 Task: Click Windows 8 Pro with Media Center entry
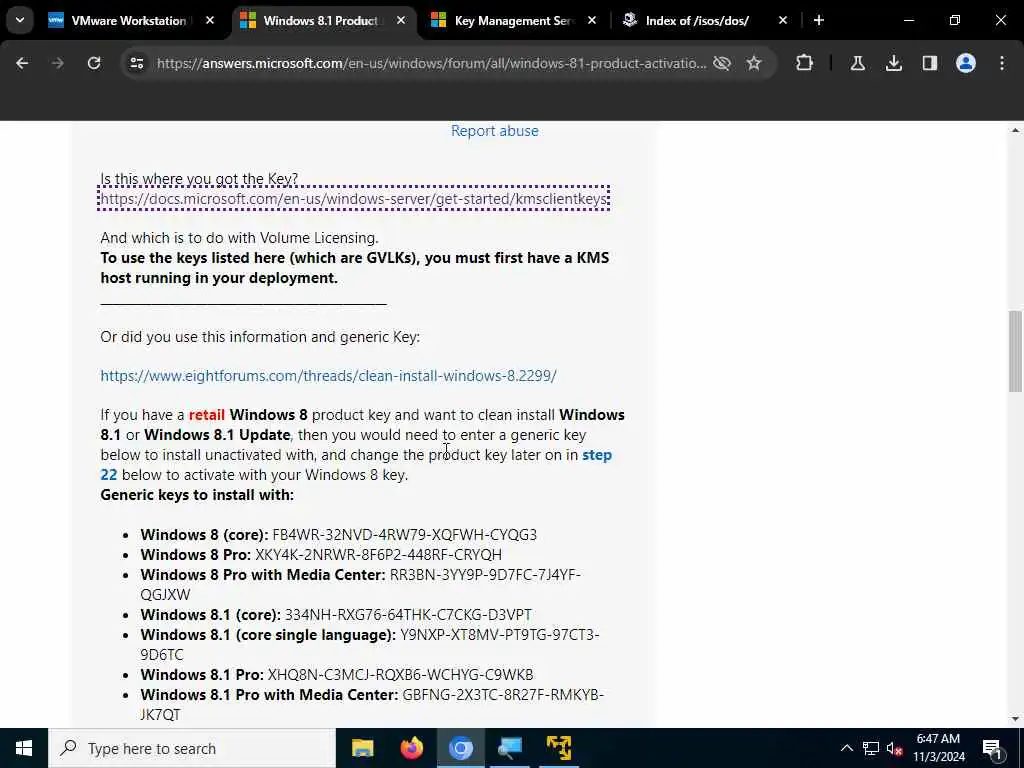pyautogui.click(x=360, y=584)
